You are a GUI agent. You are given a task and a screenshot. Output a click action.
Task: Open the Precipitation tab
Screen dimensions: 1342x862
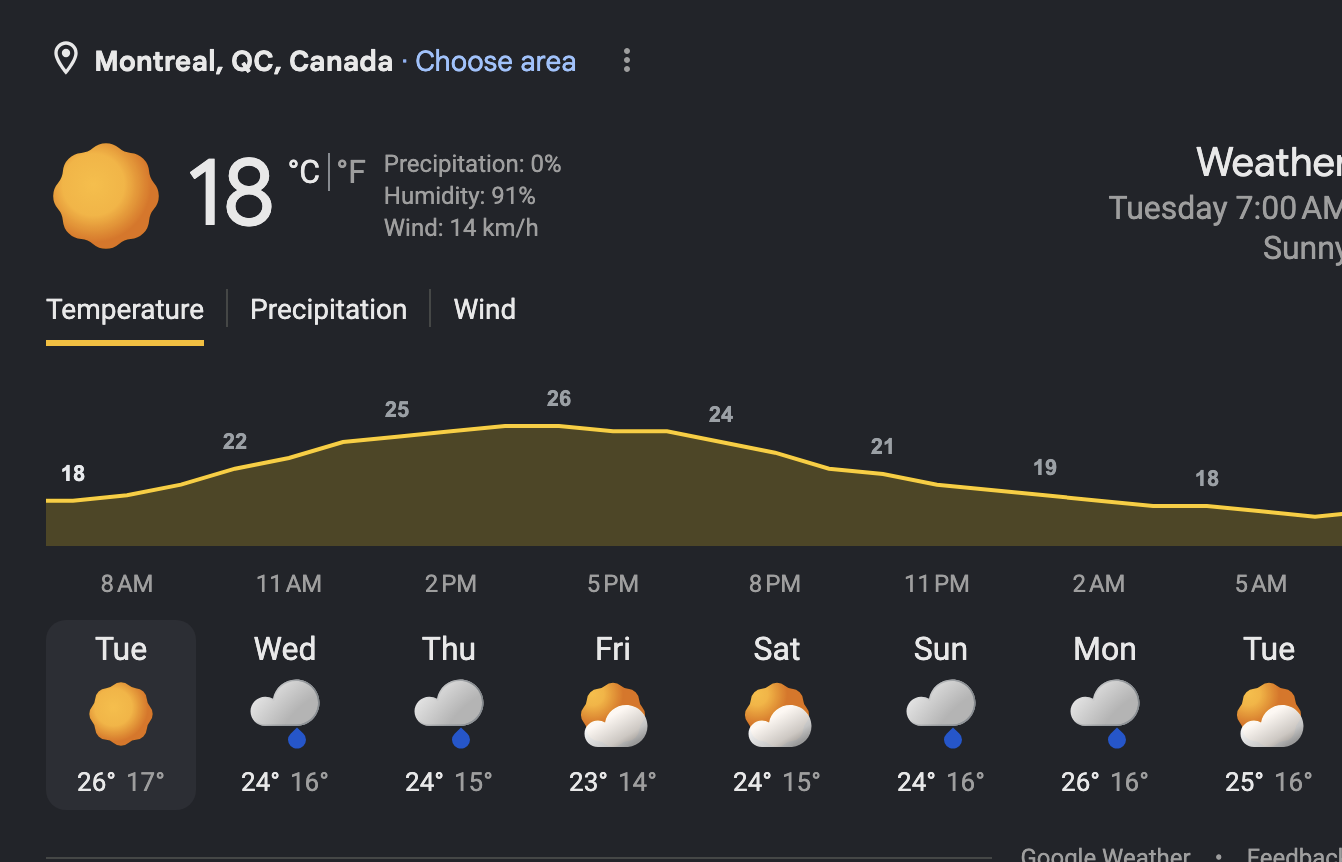(328, 309)
